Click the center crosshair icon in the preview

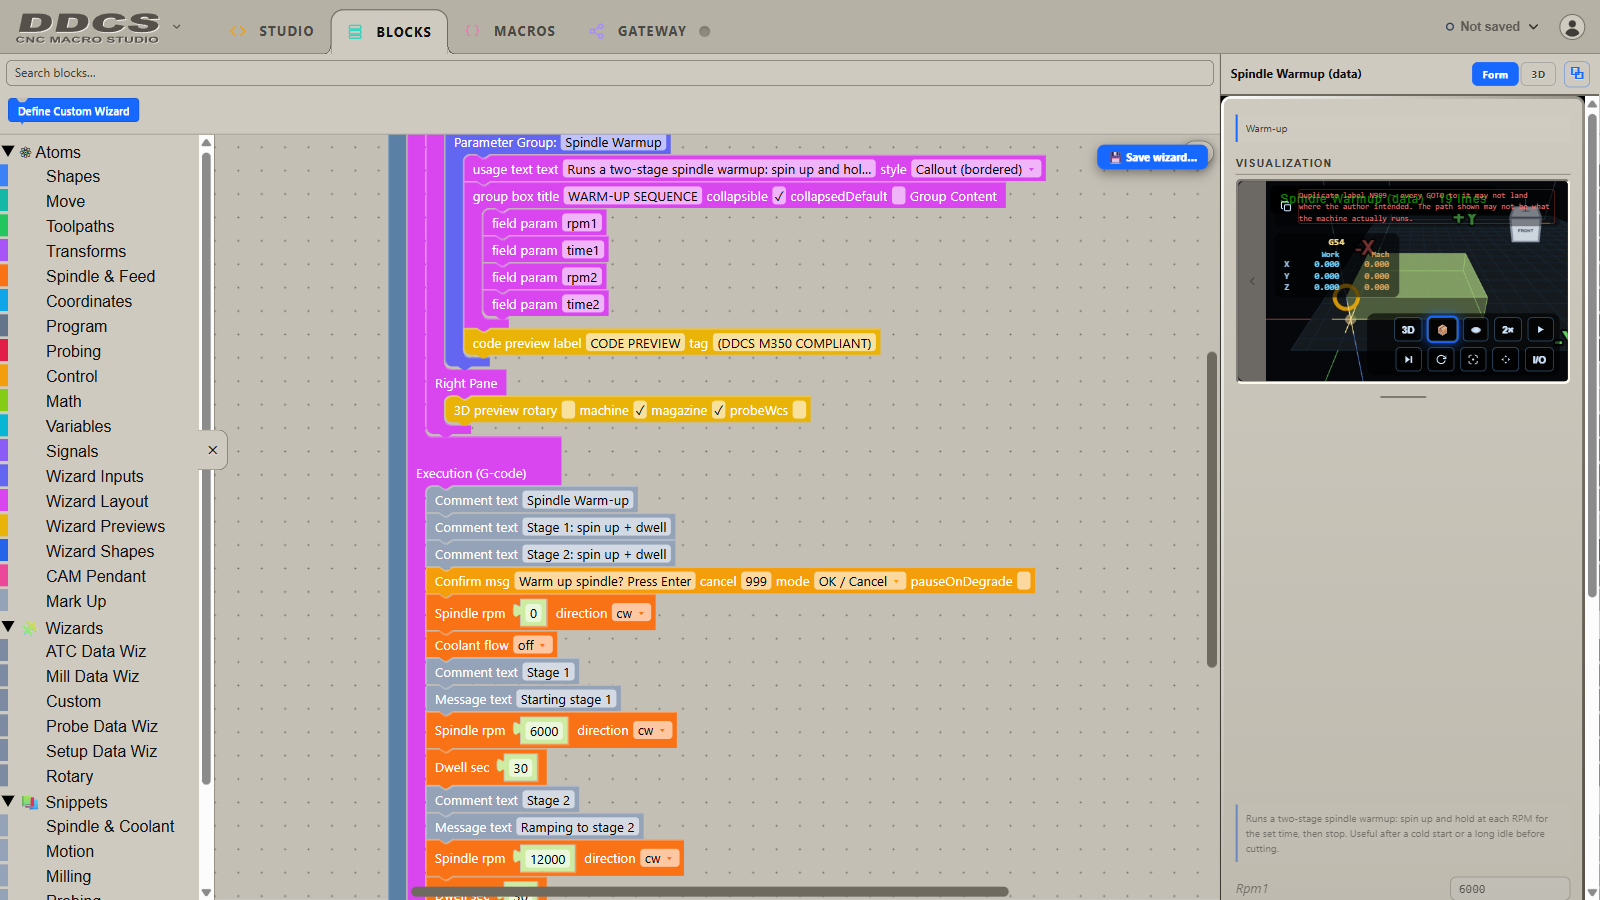(x=1506, y=359)
